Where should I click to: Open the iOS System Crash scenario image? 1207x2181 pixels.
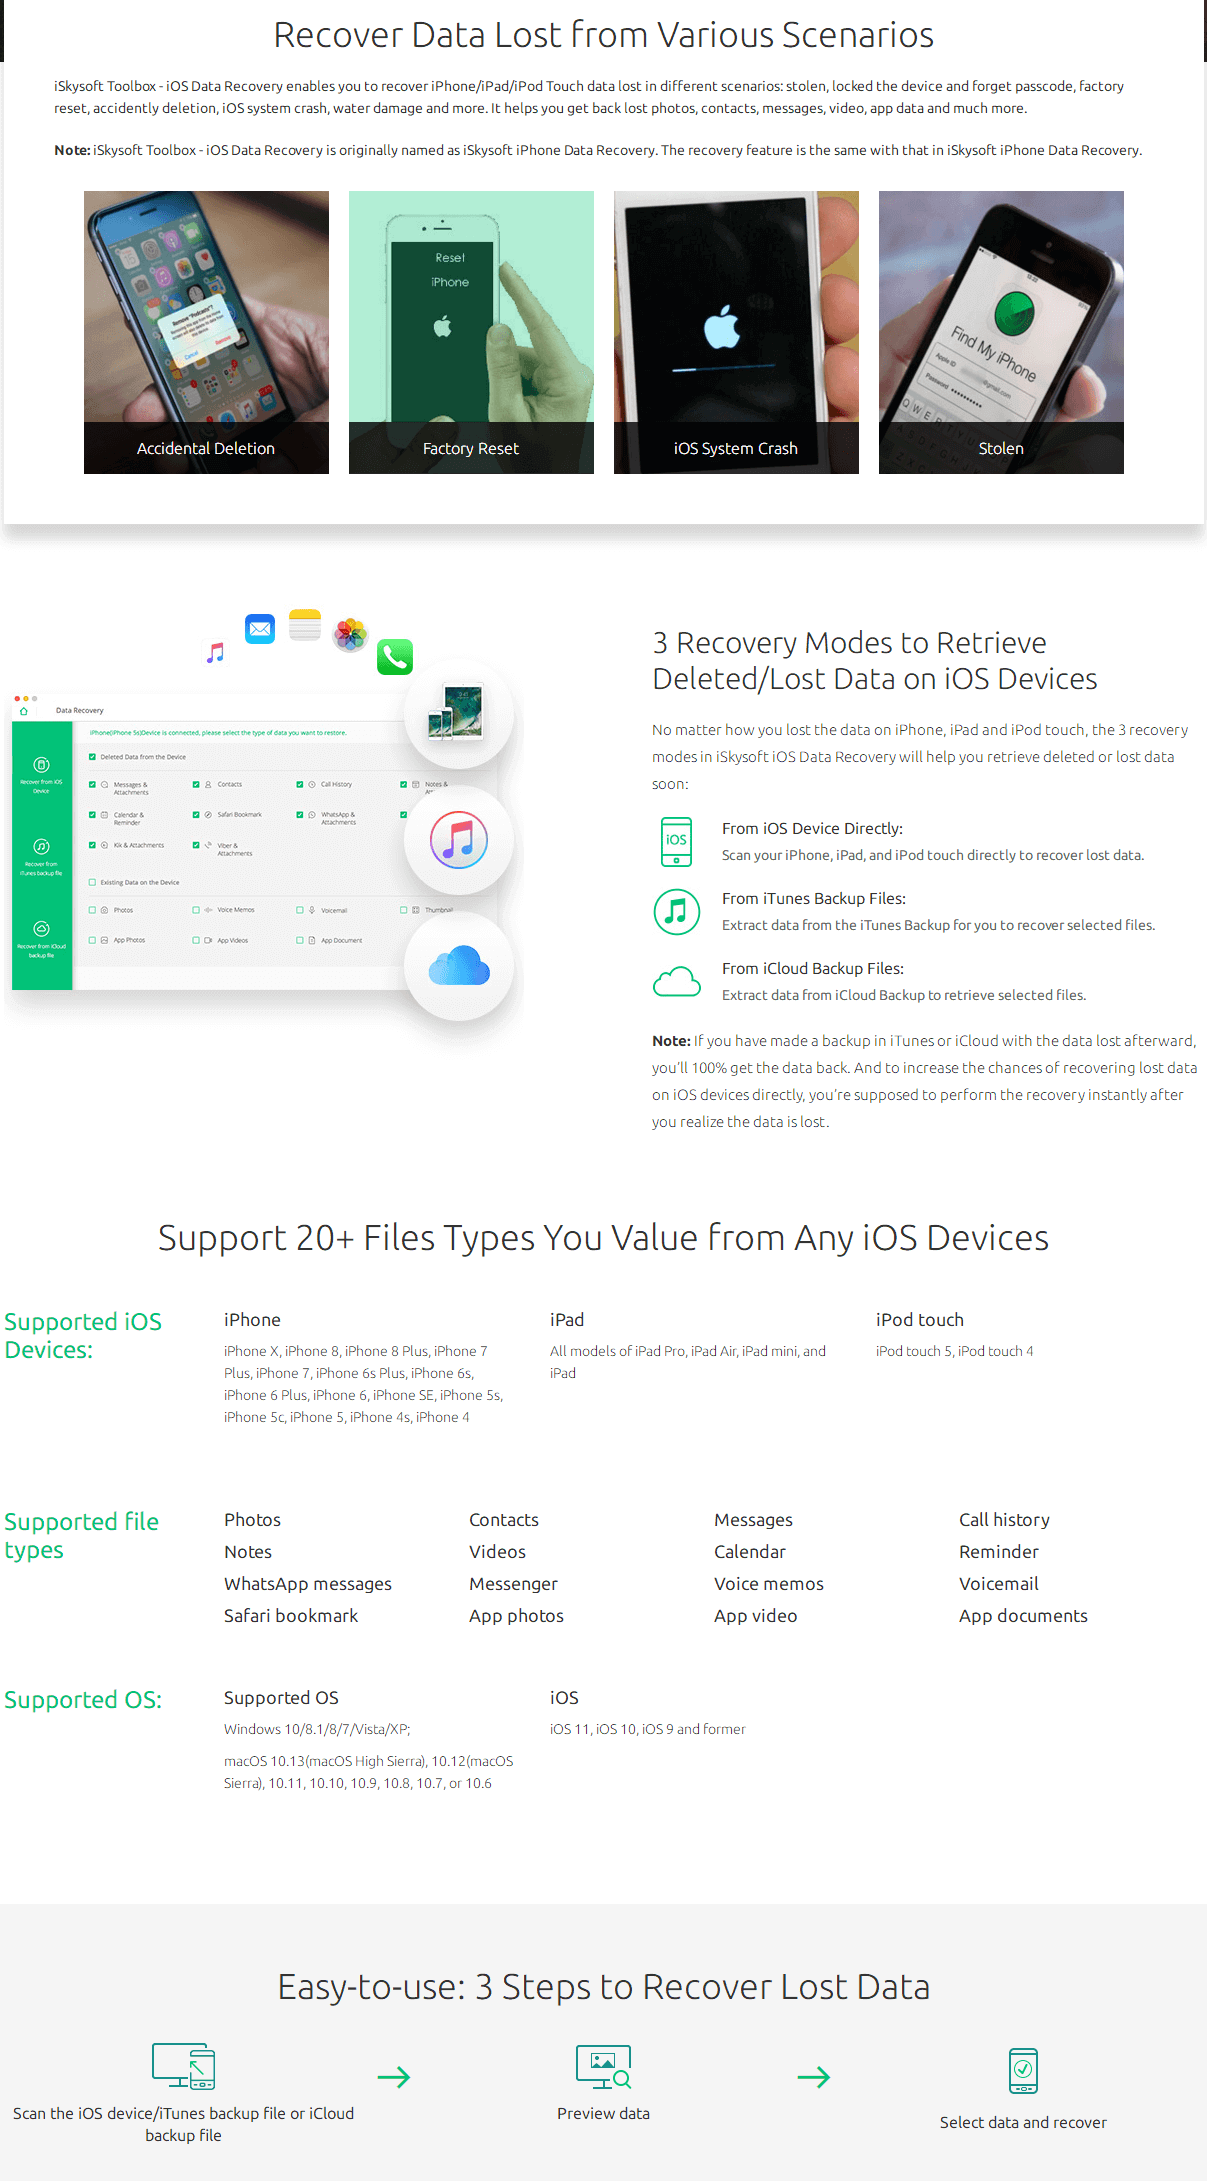(736, 332)
